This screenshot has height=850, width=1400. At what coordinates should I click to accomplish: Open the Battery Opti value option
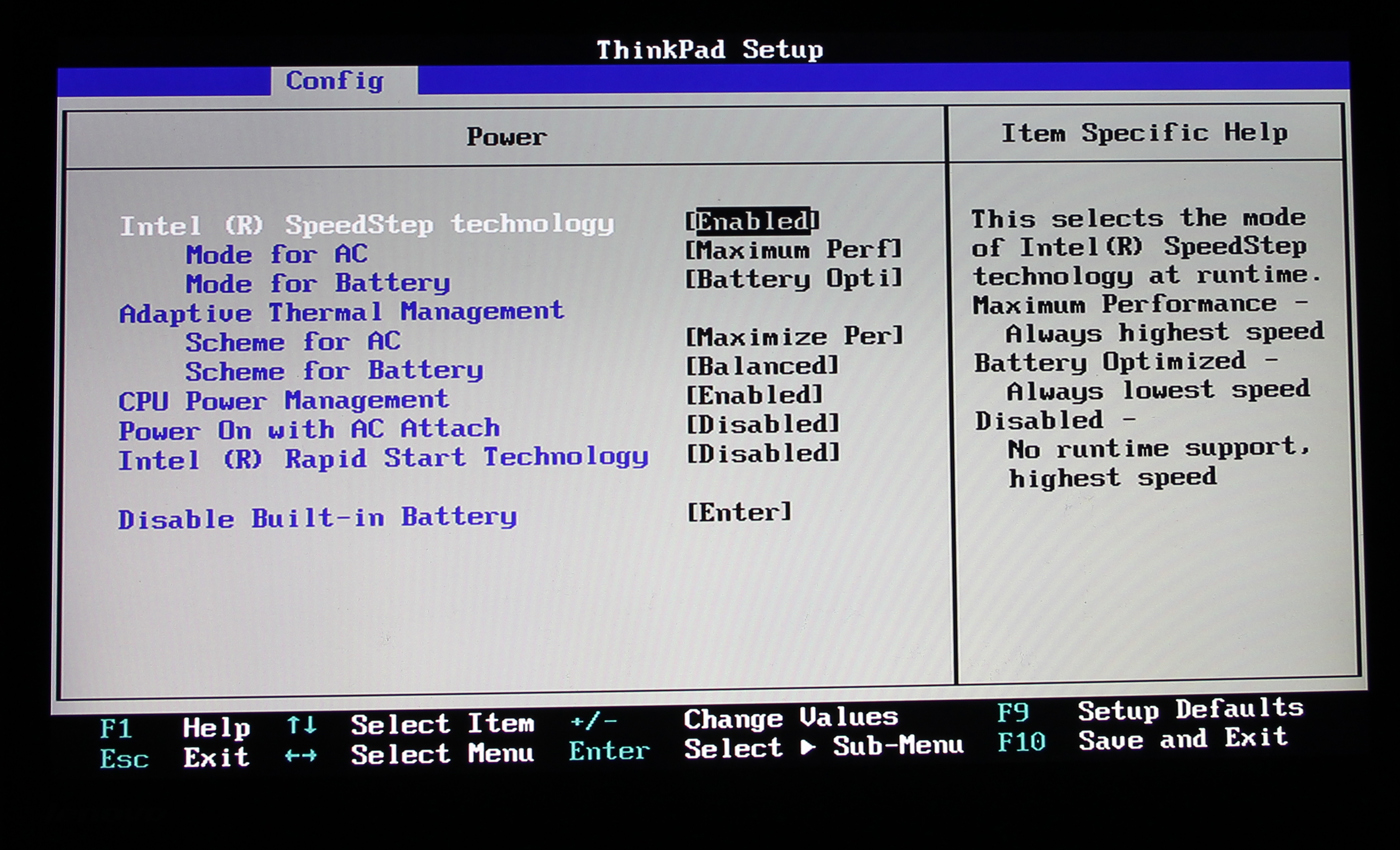point(794,278)
